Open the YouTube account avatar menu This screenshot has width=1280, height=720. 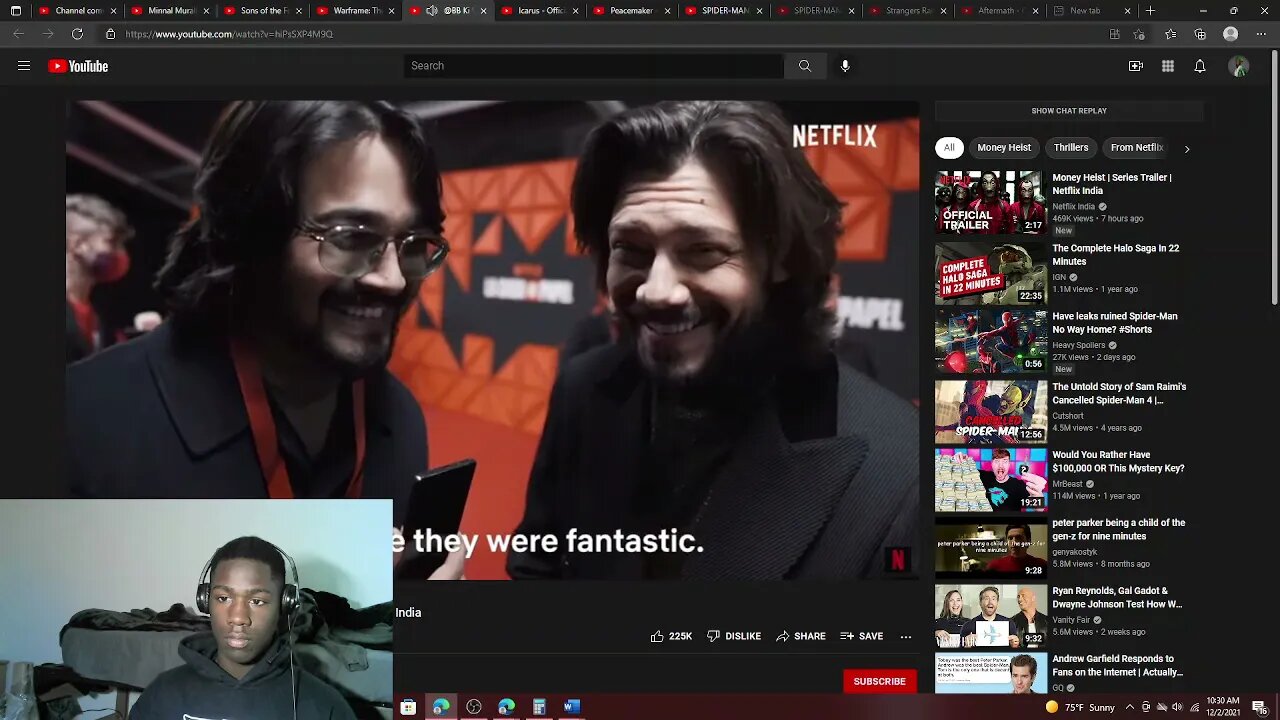pos(1239,66)
